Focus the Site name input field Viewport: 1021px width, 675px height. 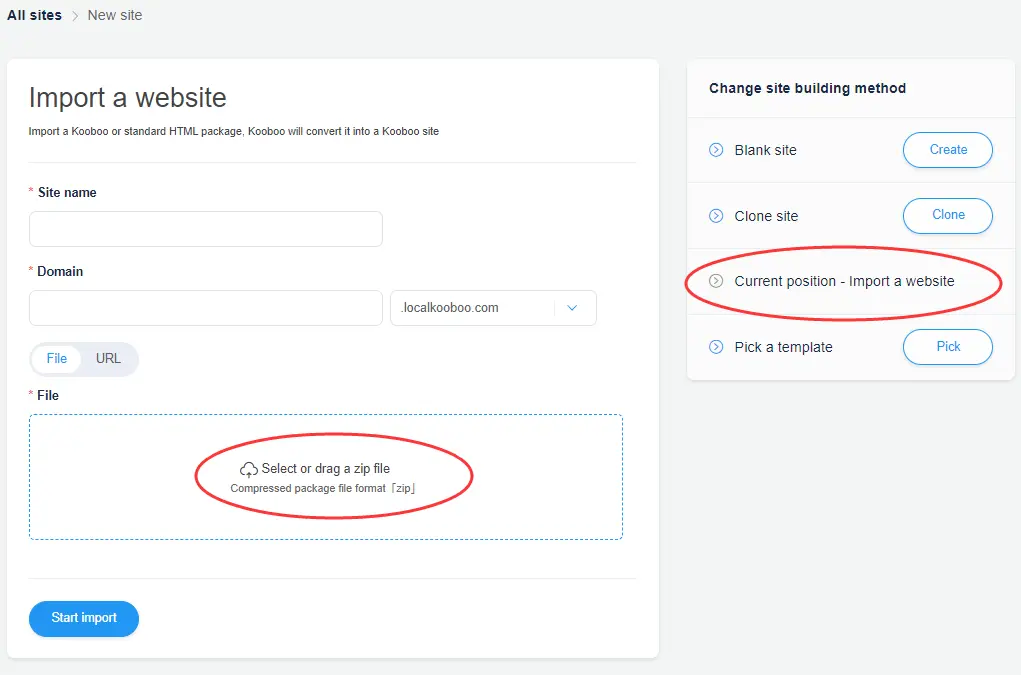coord(206,229)
